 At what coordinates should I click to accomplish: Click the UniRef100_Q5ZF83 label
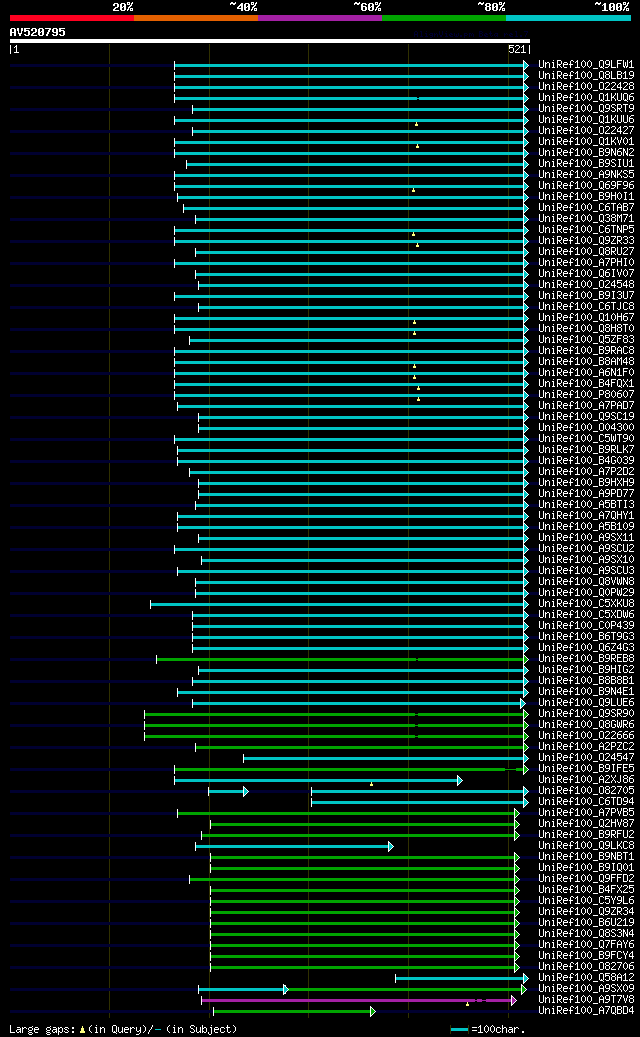click(586, 340)
